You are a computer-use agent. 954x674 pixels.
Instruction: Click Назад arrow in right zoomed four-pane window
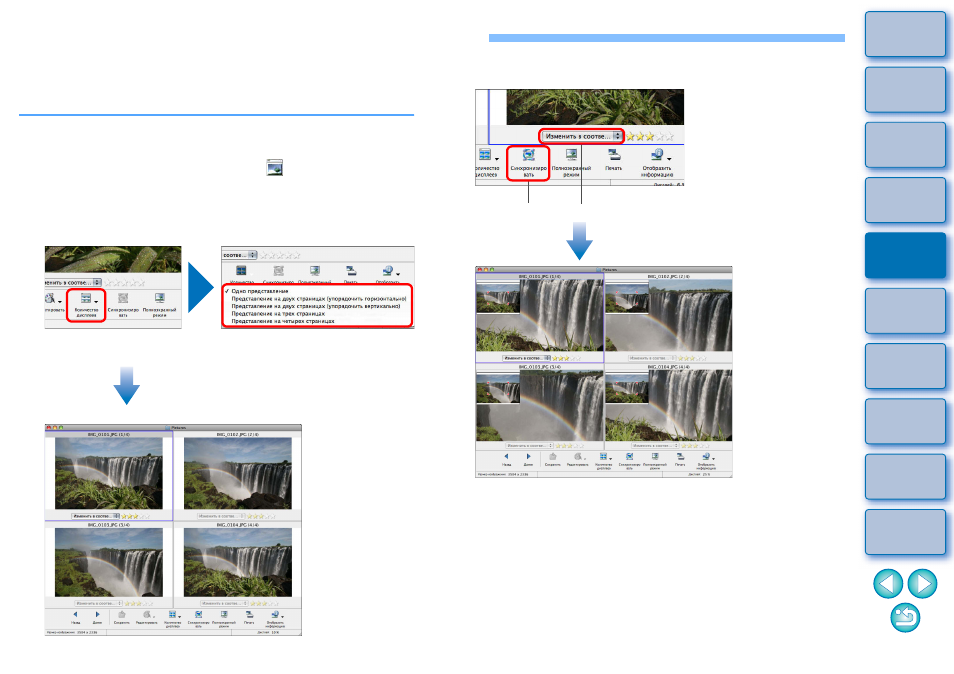point(506,456)
